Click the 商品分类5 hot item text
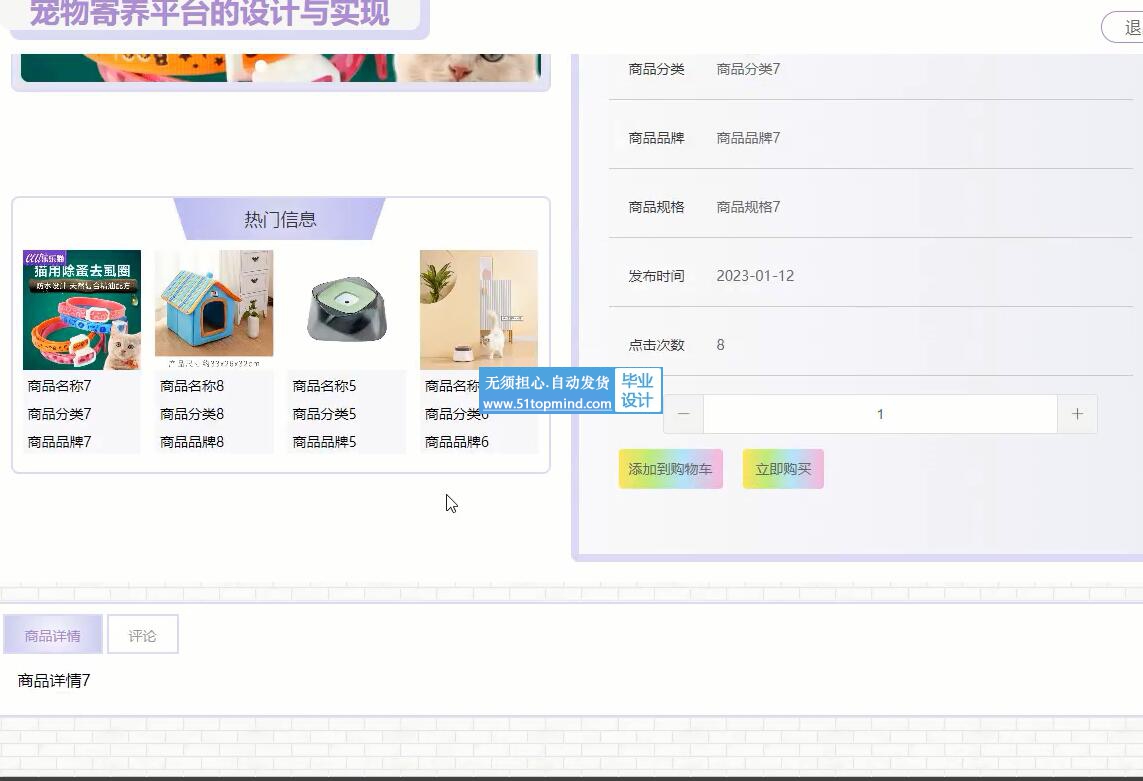The image size is (1143, 781). [x=324, y=413]
